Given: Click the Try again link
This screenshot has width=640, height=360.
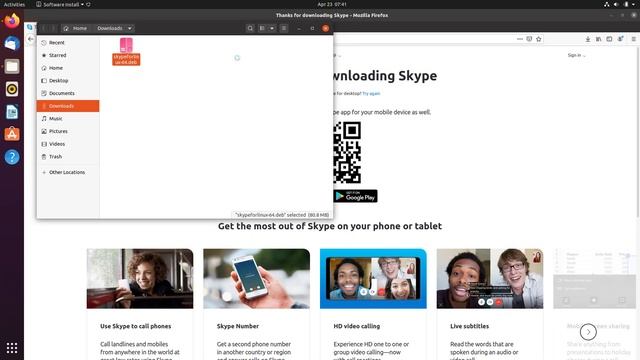Looking at the screenshot, I should (x=371, y=93).
